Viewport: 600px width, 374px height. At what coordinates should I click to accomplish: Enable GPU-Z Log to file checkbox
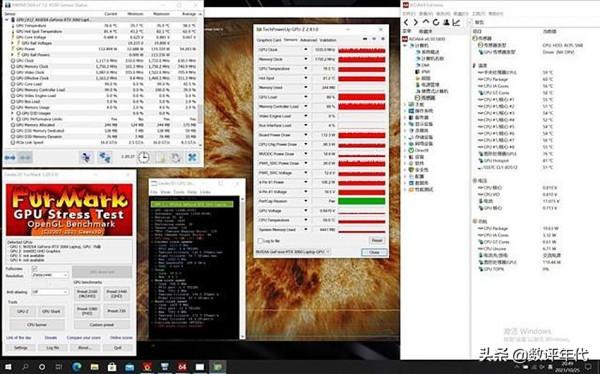(x=260, y=241)
